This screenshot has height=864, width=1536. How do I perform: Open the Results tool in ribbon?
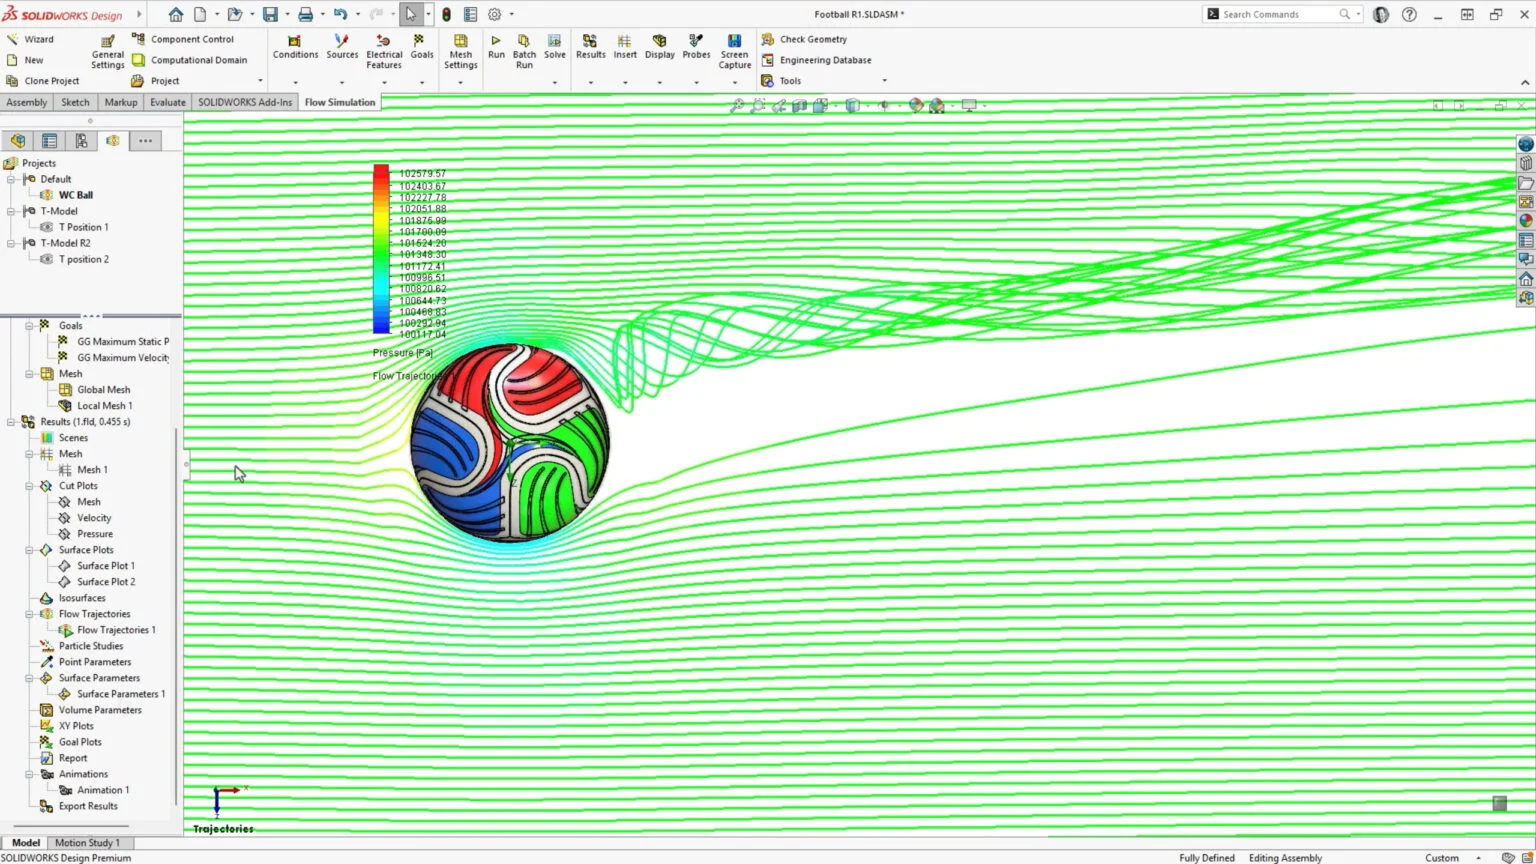590,47
